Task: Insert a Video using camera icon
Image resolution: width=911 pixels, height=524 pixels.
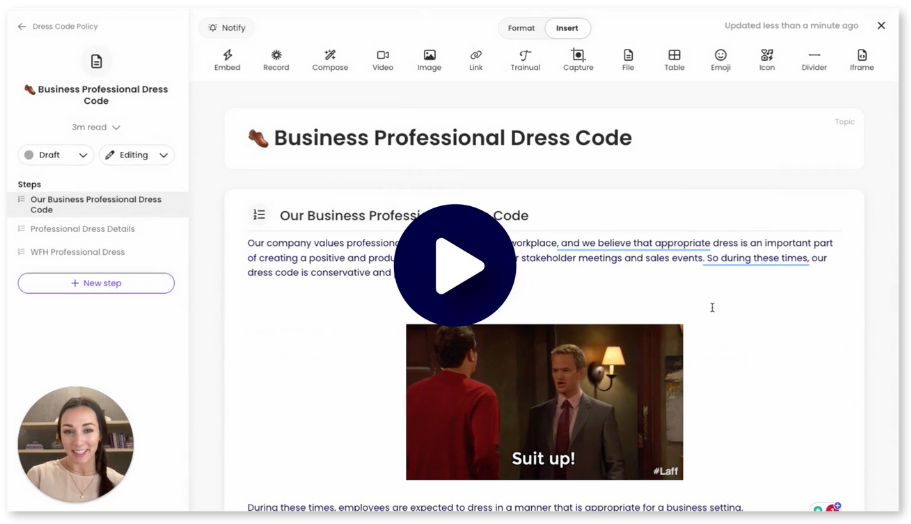Action: point(382,56)
